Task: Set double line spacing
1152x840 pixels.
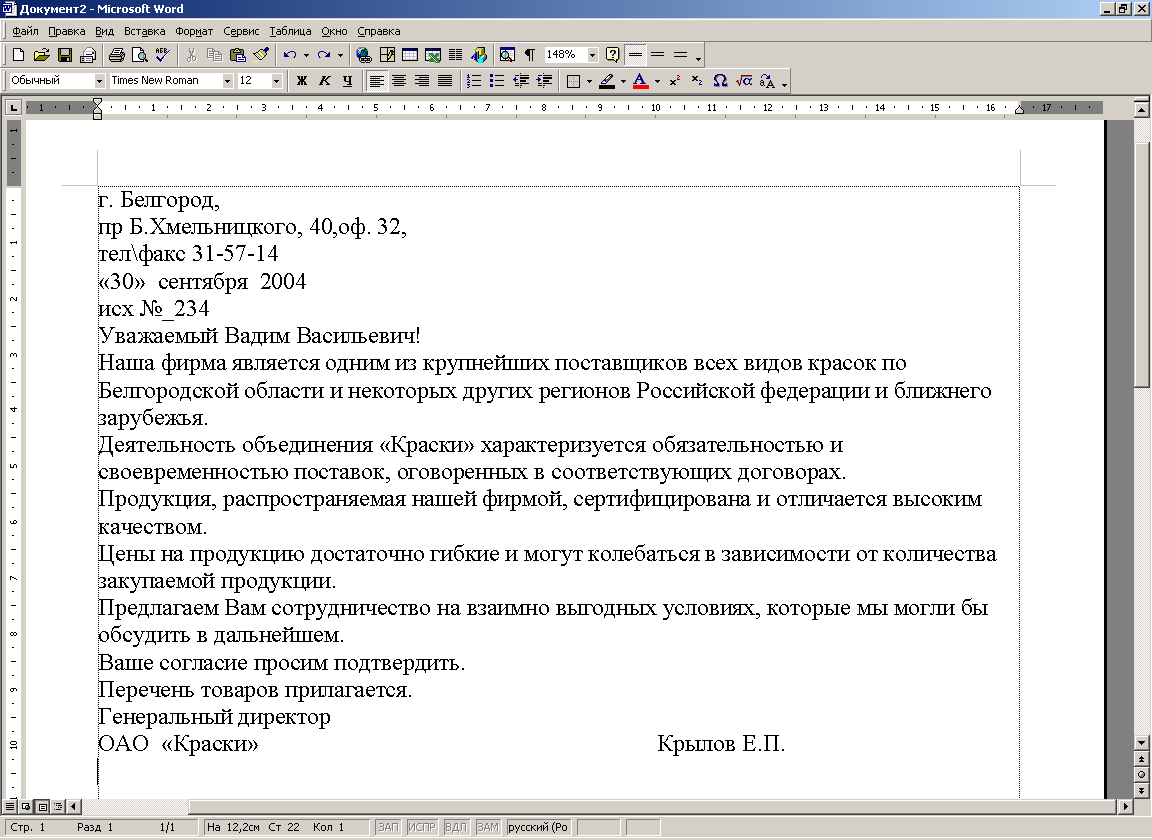Action: 680,54
